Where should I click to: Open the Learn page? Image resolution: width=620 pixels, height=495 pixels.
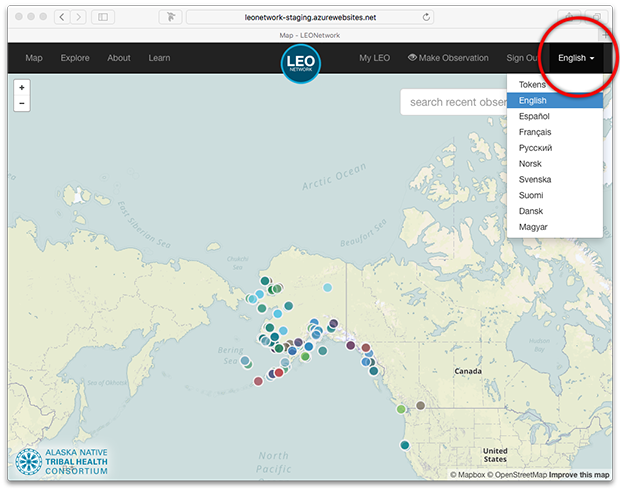(x=159, y=58)
